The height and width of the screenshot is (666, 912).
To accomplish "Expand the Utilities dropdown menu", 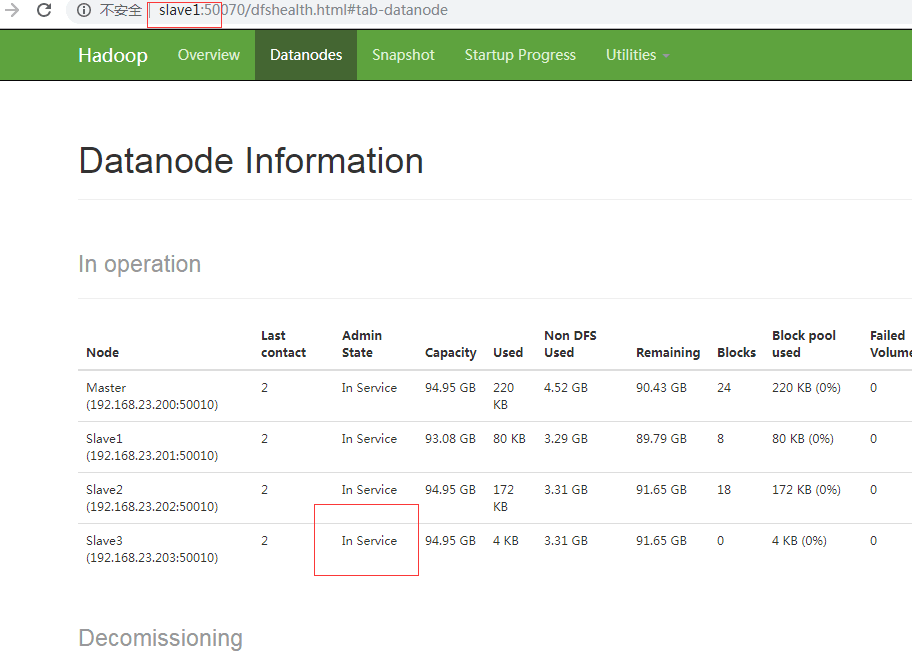I will coord(637,55).
